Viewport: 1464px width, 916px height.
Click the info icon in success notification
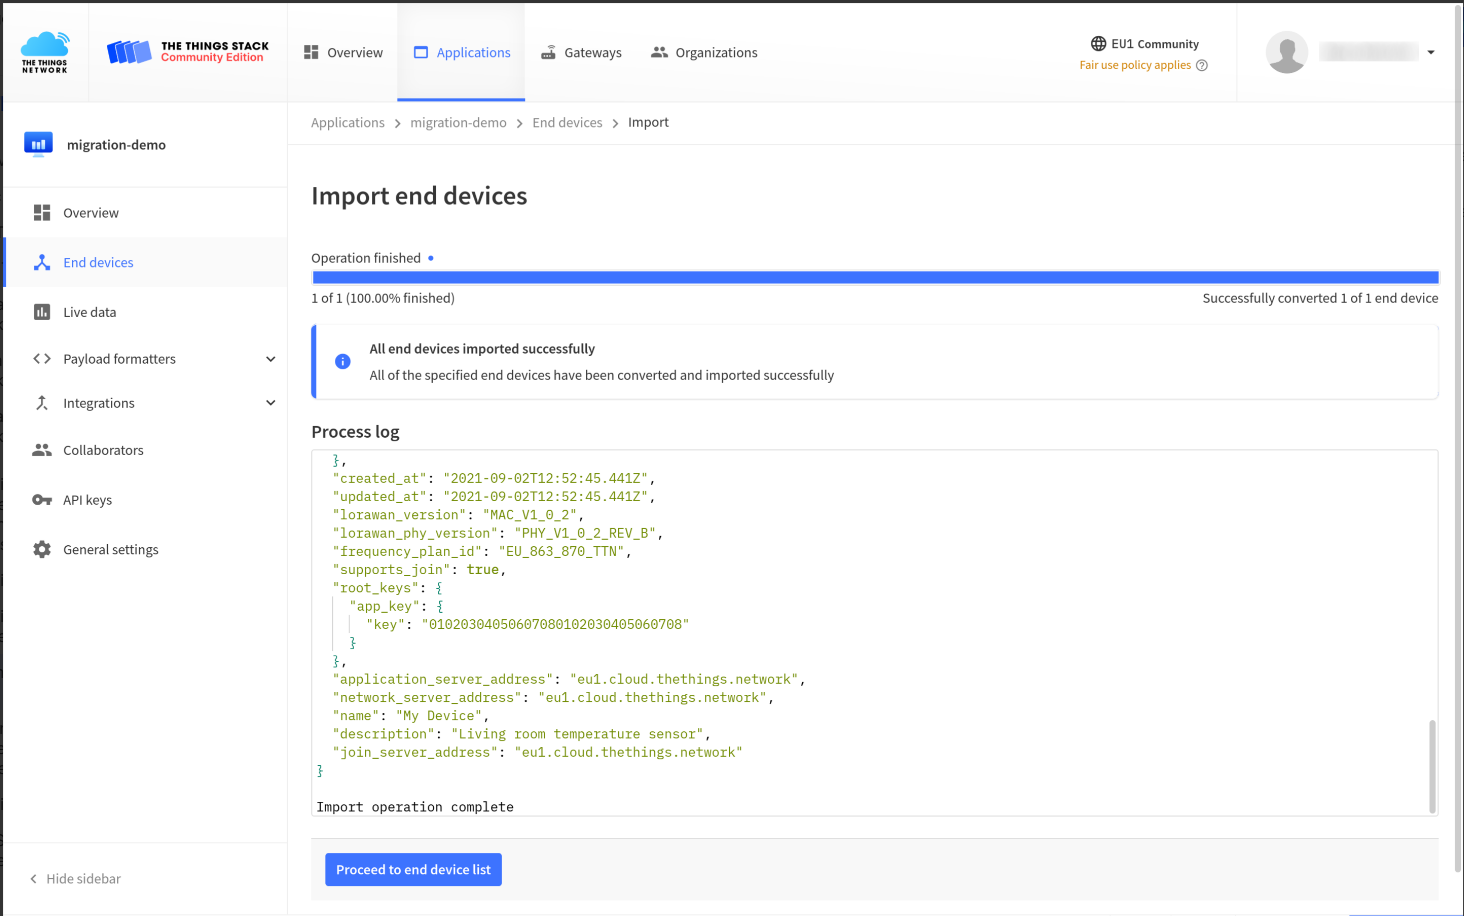coord(343,362)
